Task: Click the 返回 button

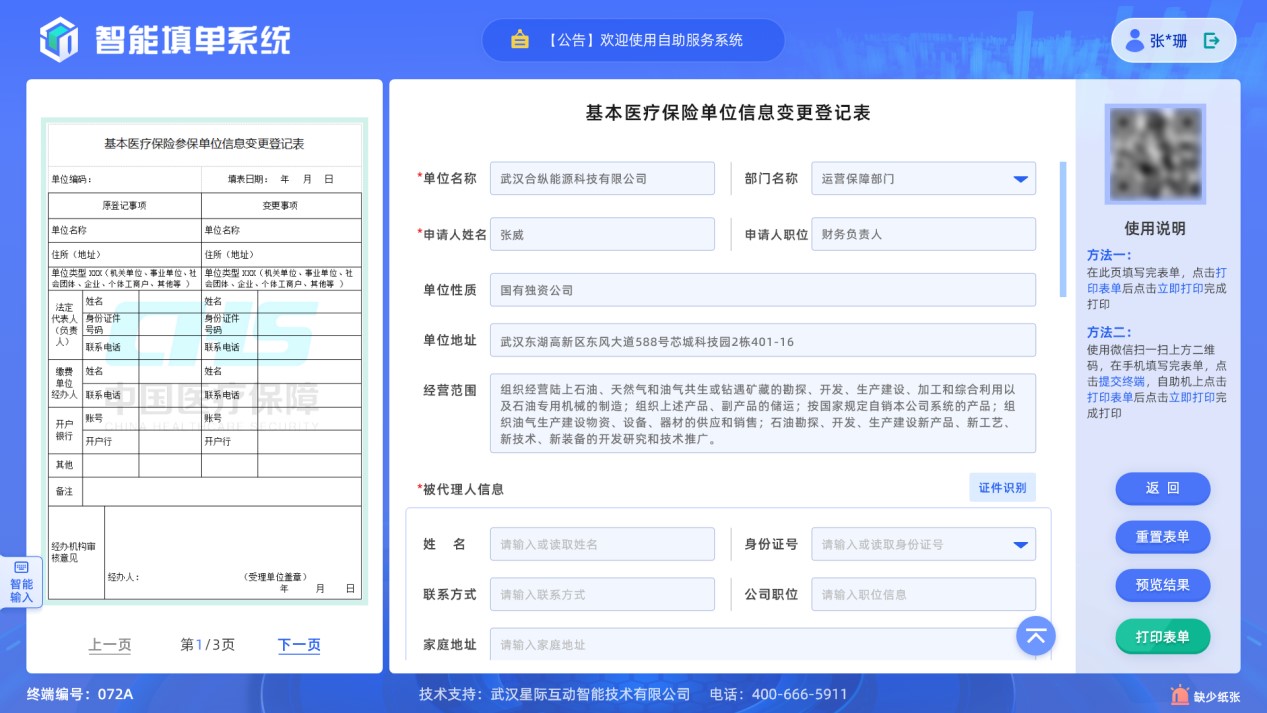Action: point(1162,488)
